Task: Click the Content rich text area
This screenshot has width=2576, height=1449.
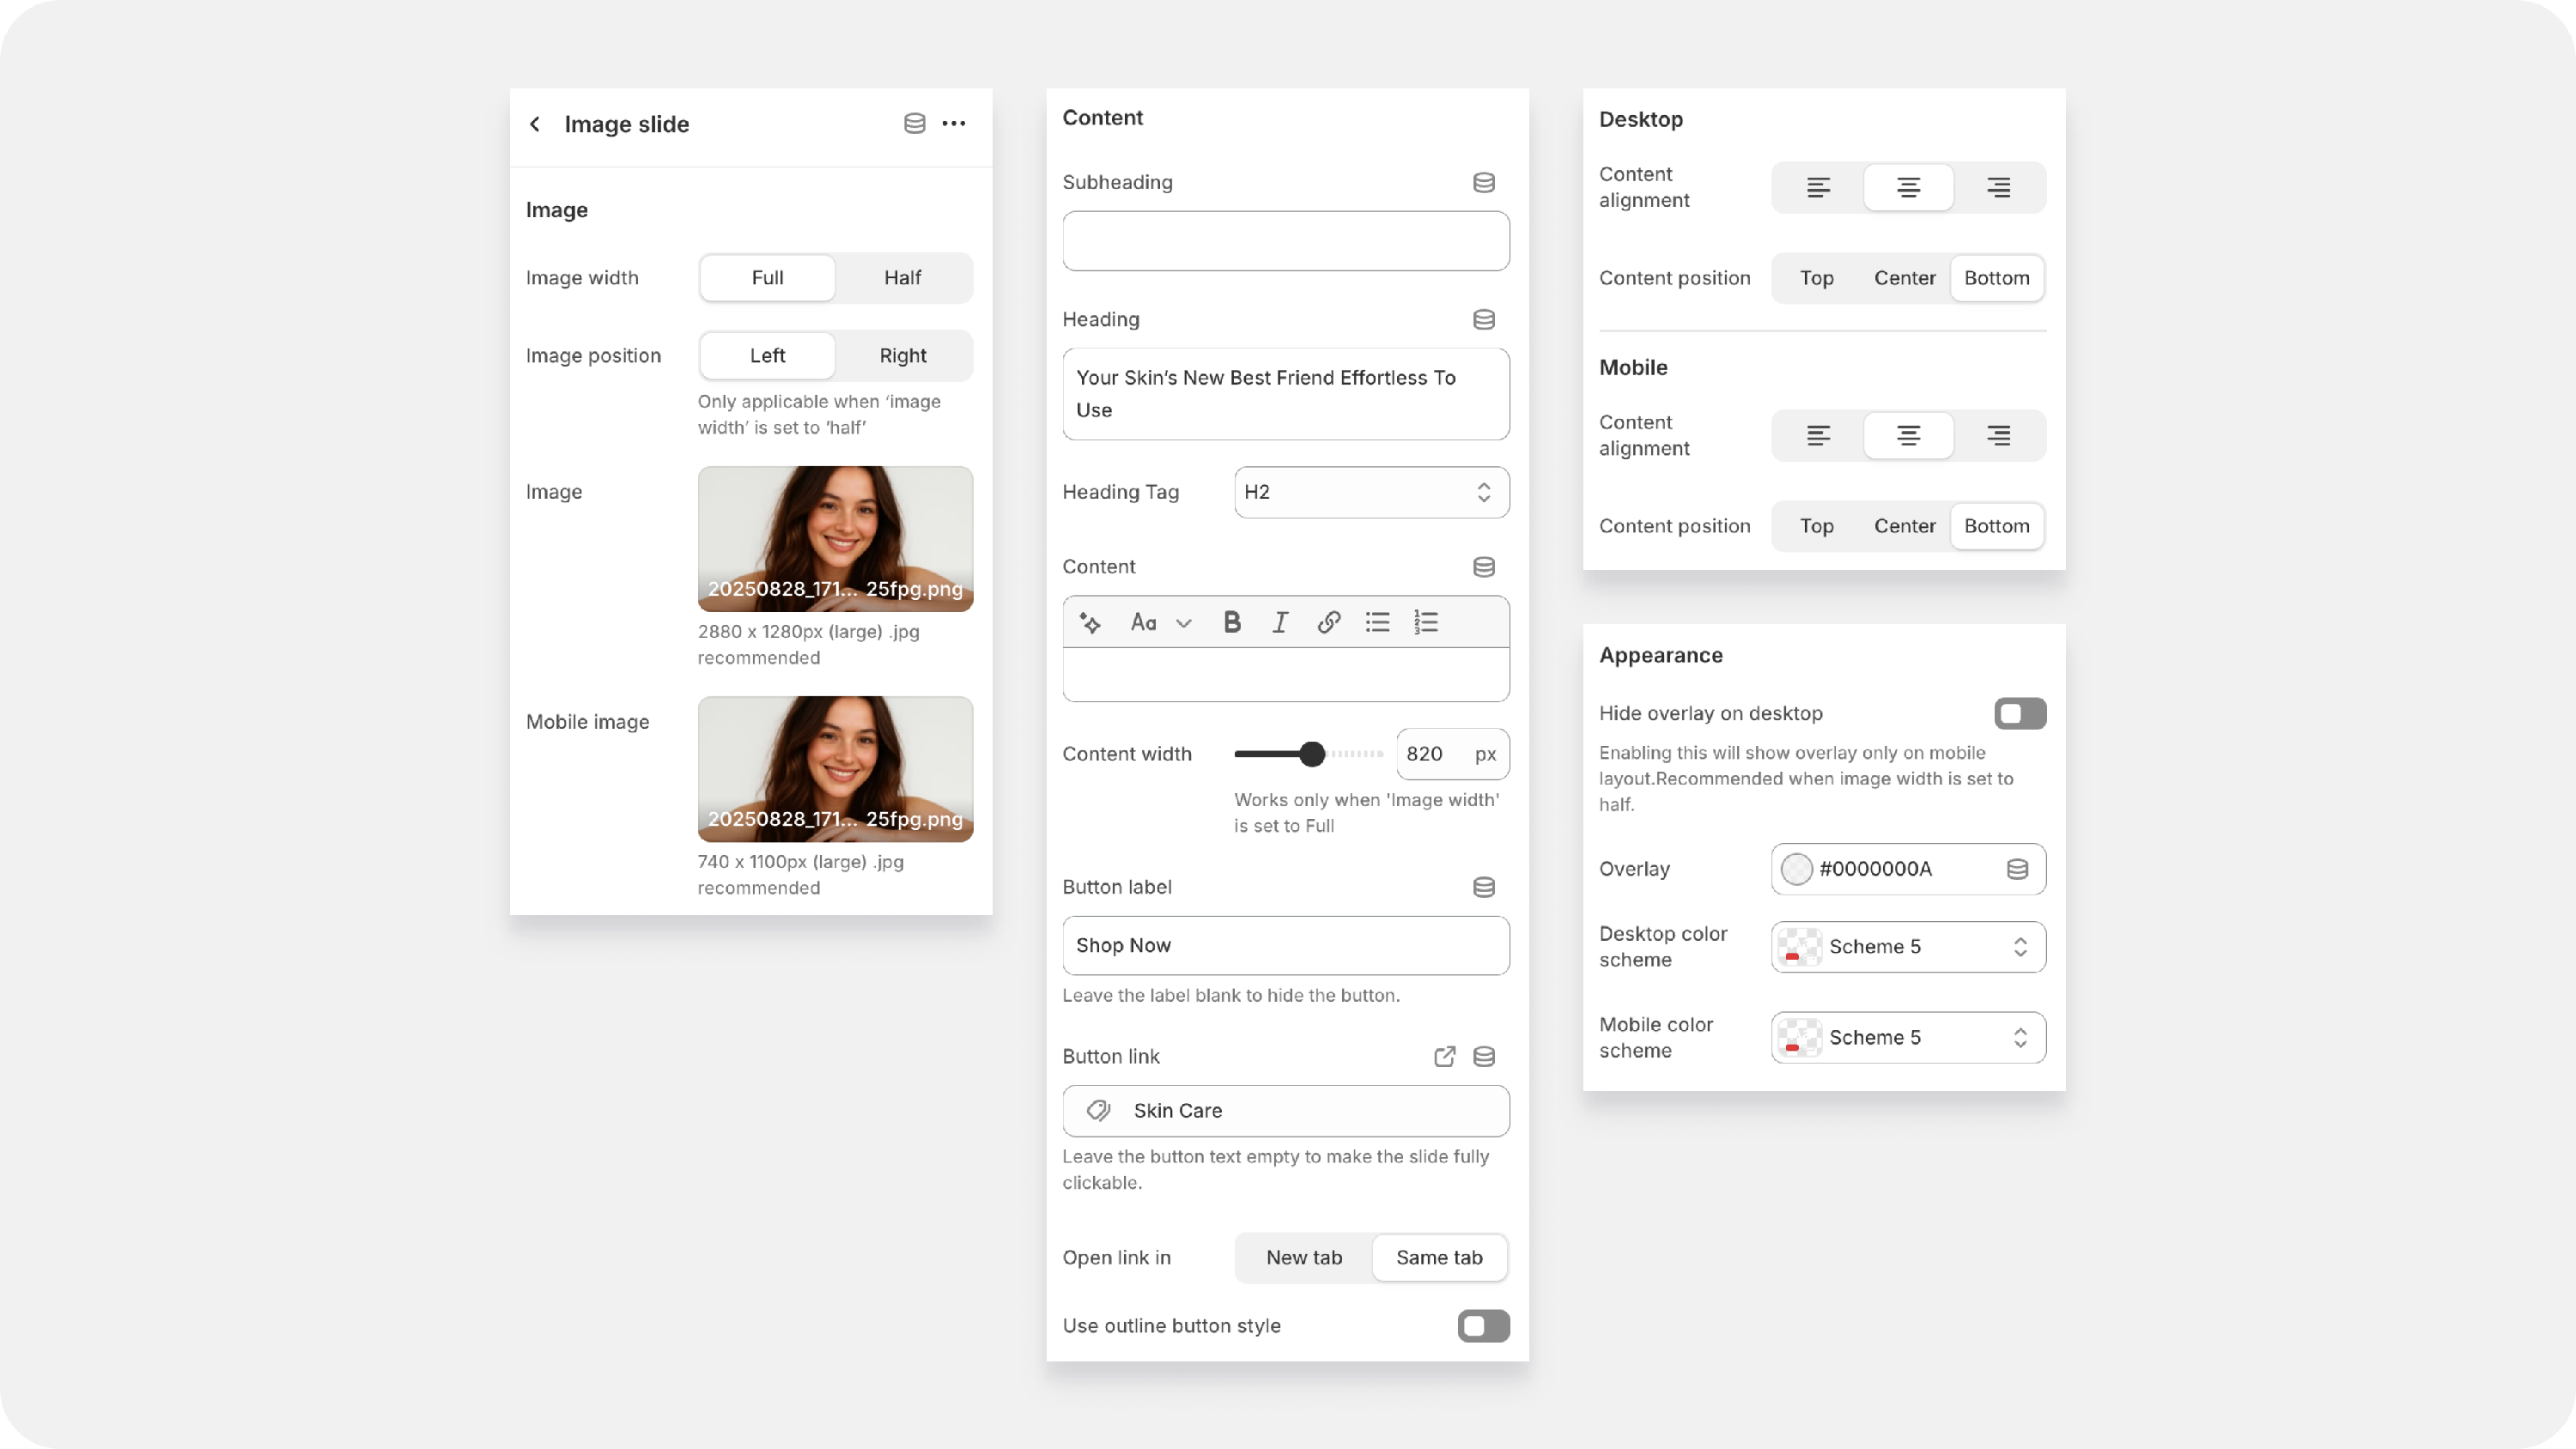Action: 1285,675
